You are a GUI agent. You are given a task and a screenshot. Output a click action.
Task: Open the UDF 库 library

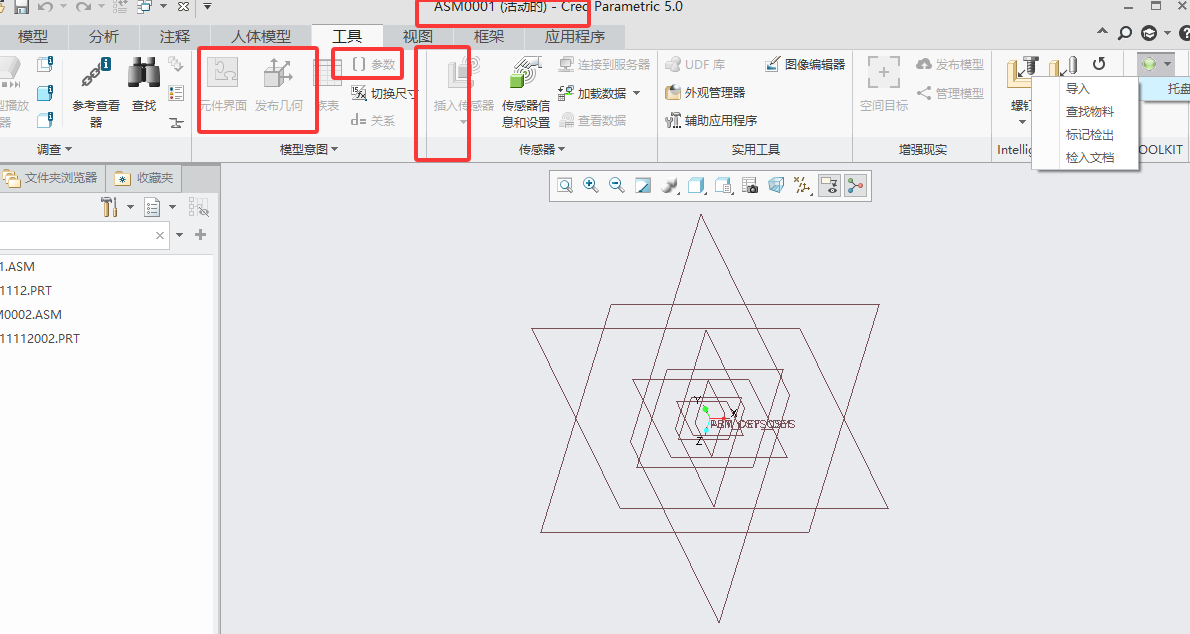pyautogui.click(x=695, y=65)
